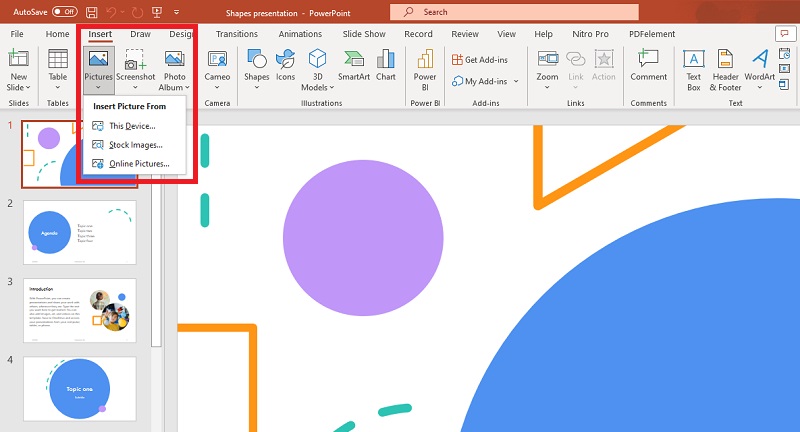Click the Search box
The width and height of the screenshot is (800, 432).
(514, 12)
